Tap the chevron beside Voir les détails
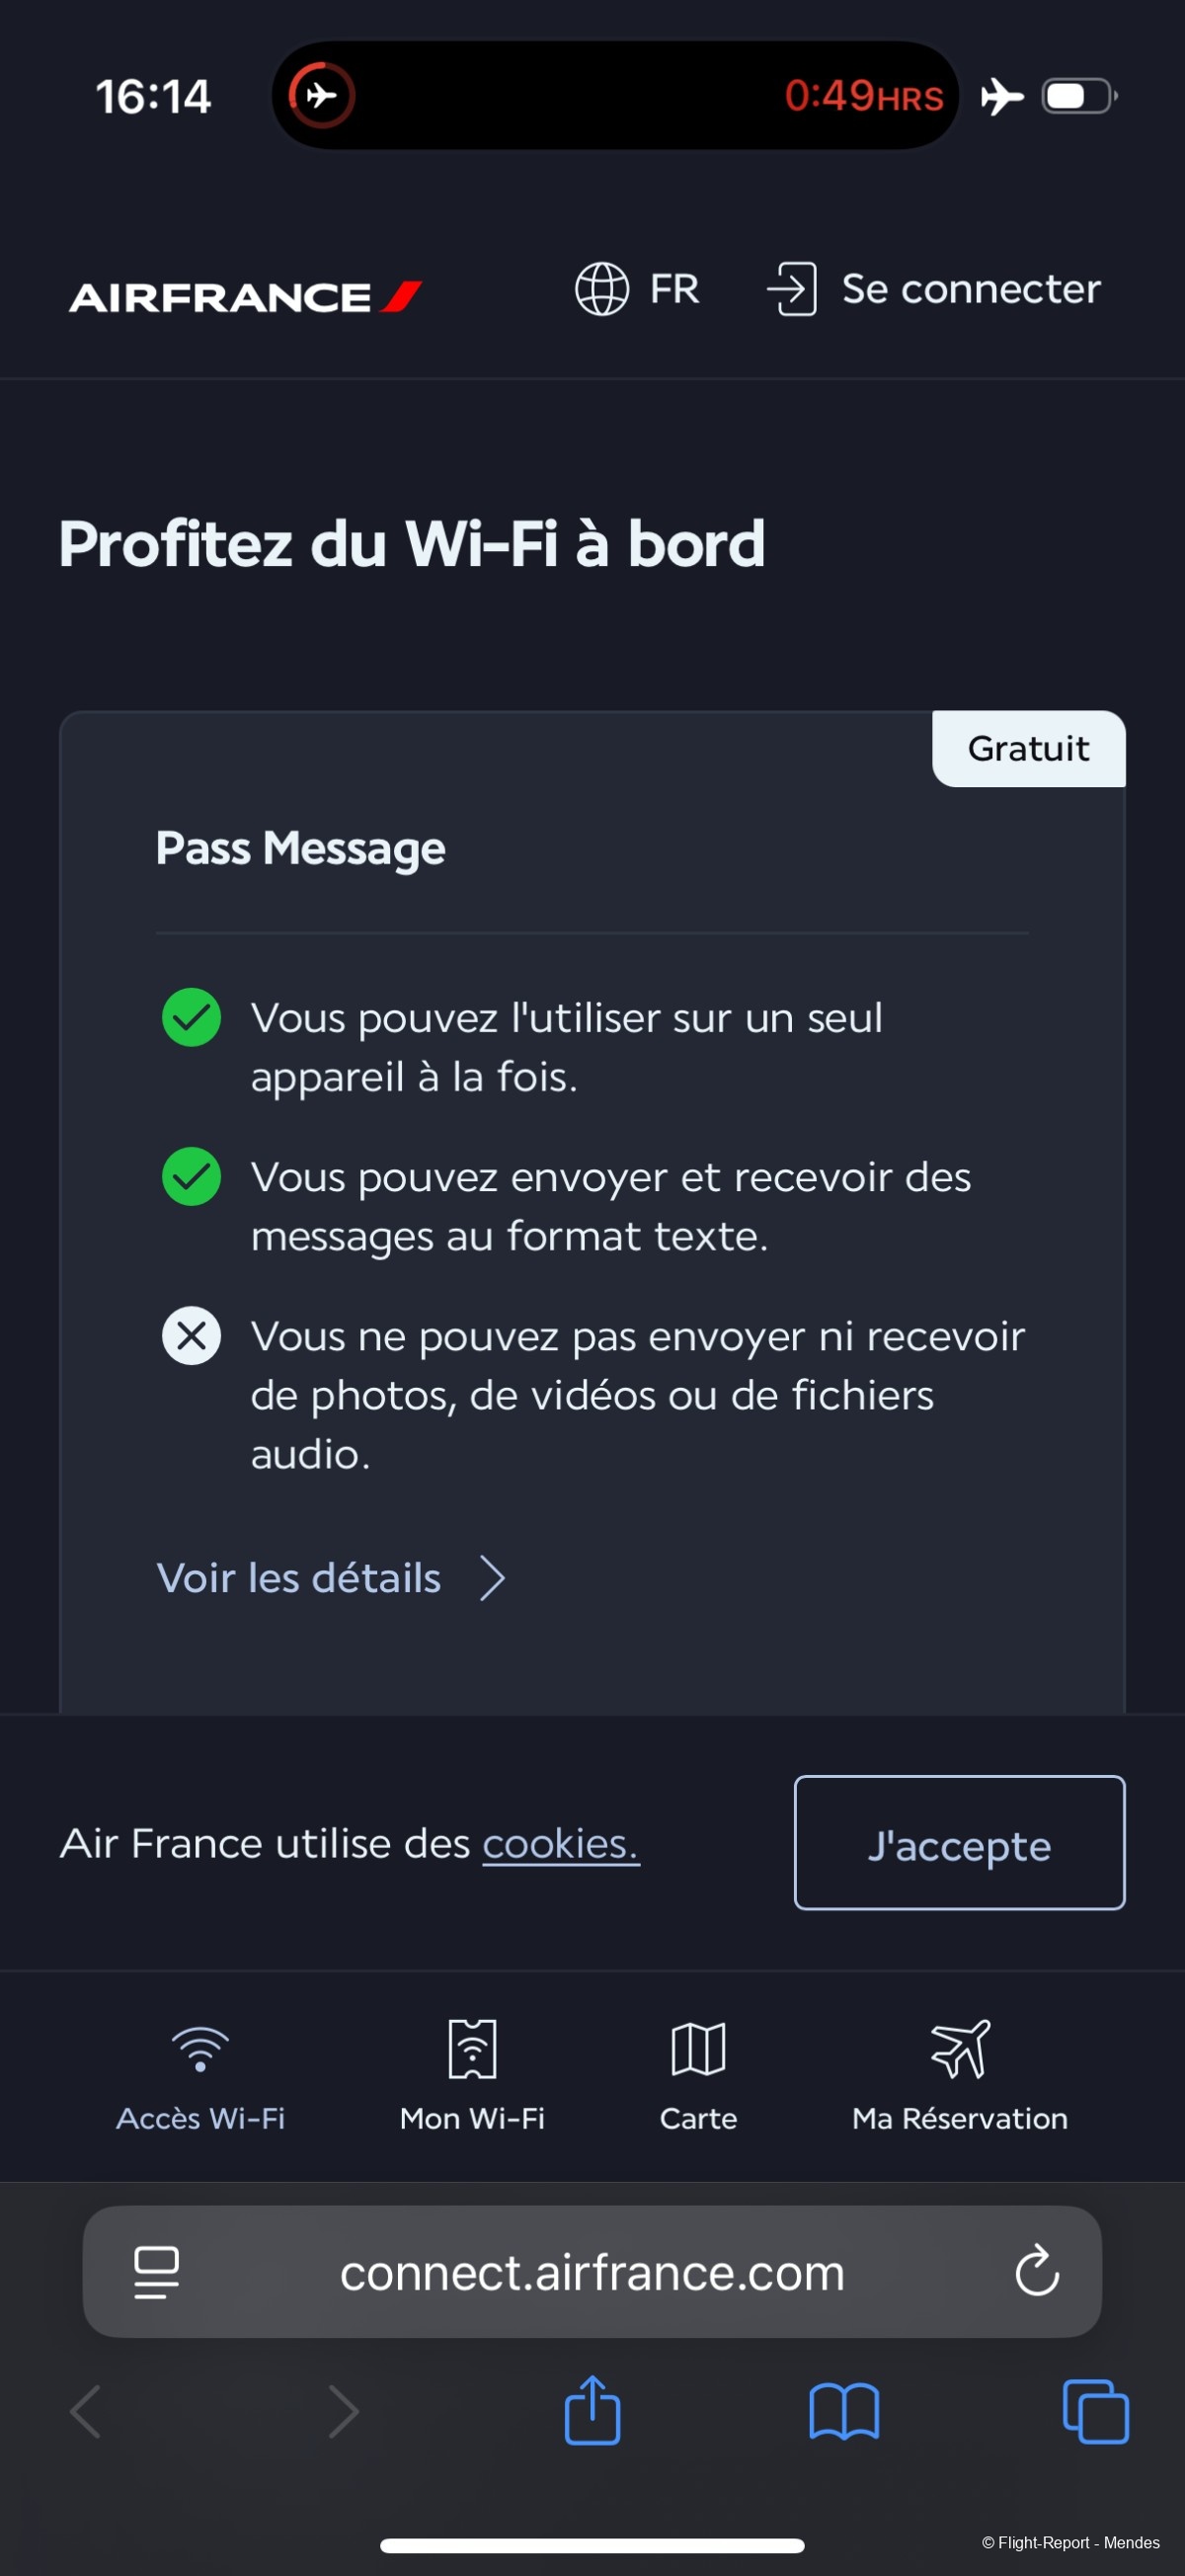Image resolution: width=1185 pixels, height=2576 pixels. [x=492, y=1578]
